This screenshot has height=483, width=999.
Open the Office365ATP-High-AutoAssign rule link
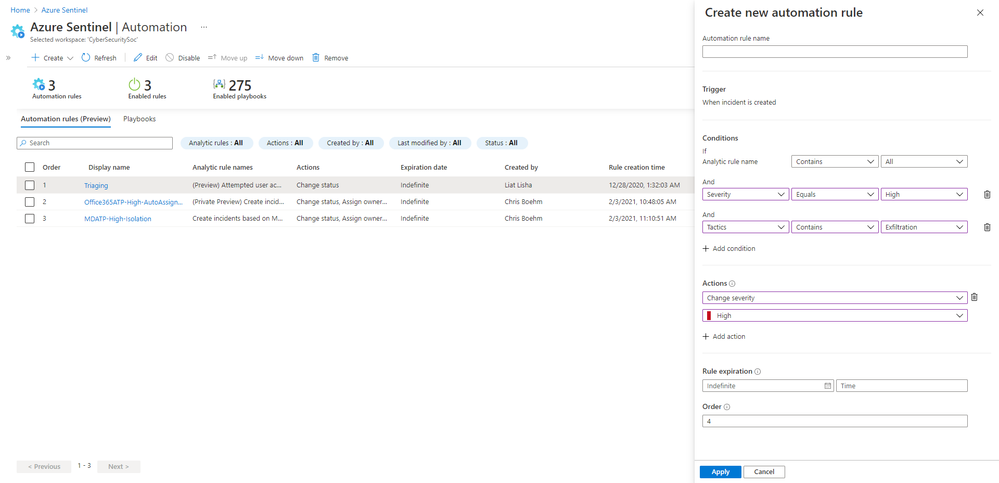pyautogui.click(x=133, y=202)
